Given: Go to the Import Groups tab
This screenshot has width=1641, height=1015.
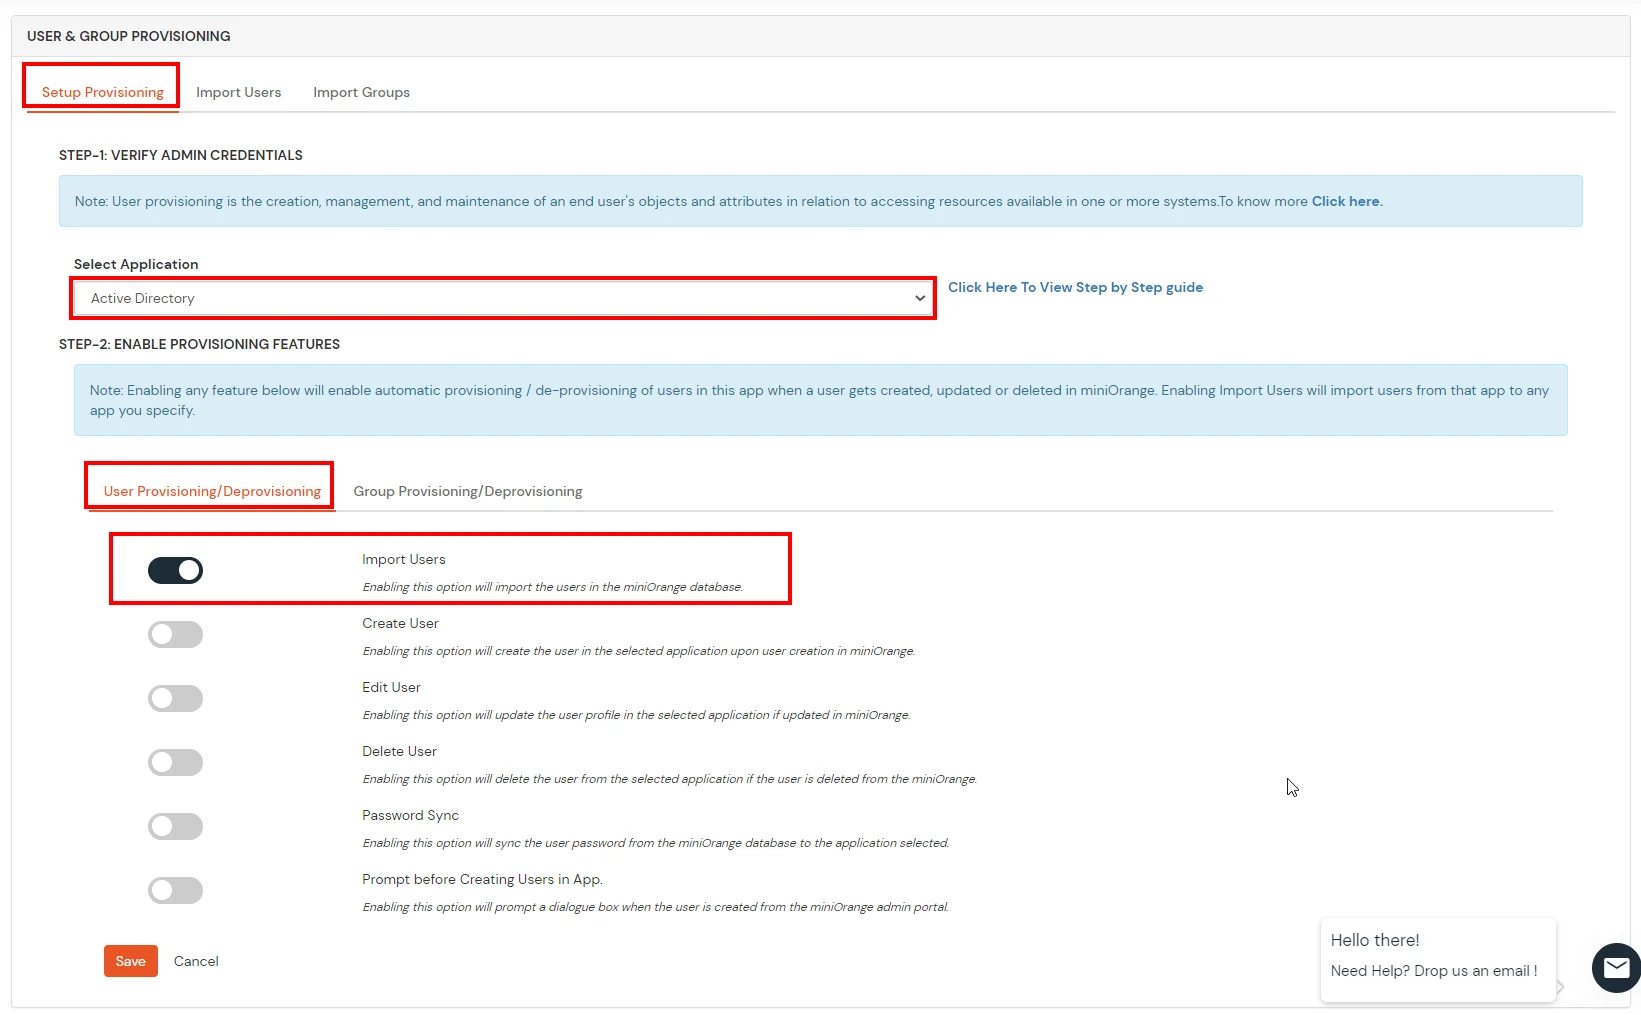Looking at the screenshot, I should pyautogui.click(x=361, y=92).
